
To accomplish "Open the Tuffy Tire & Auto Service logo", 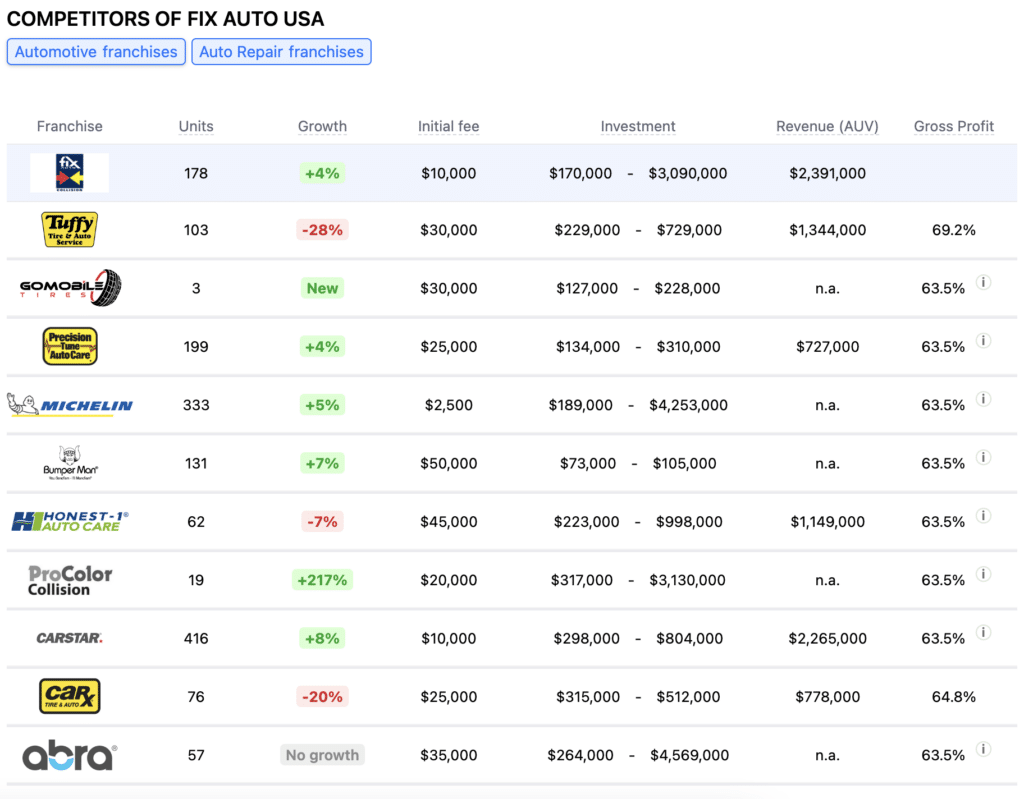I will (x=69, y=229).
